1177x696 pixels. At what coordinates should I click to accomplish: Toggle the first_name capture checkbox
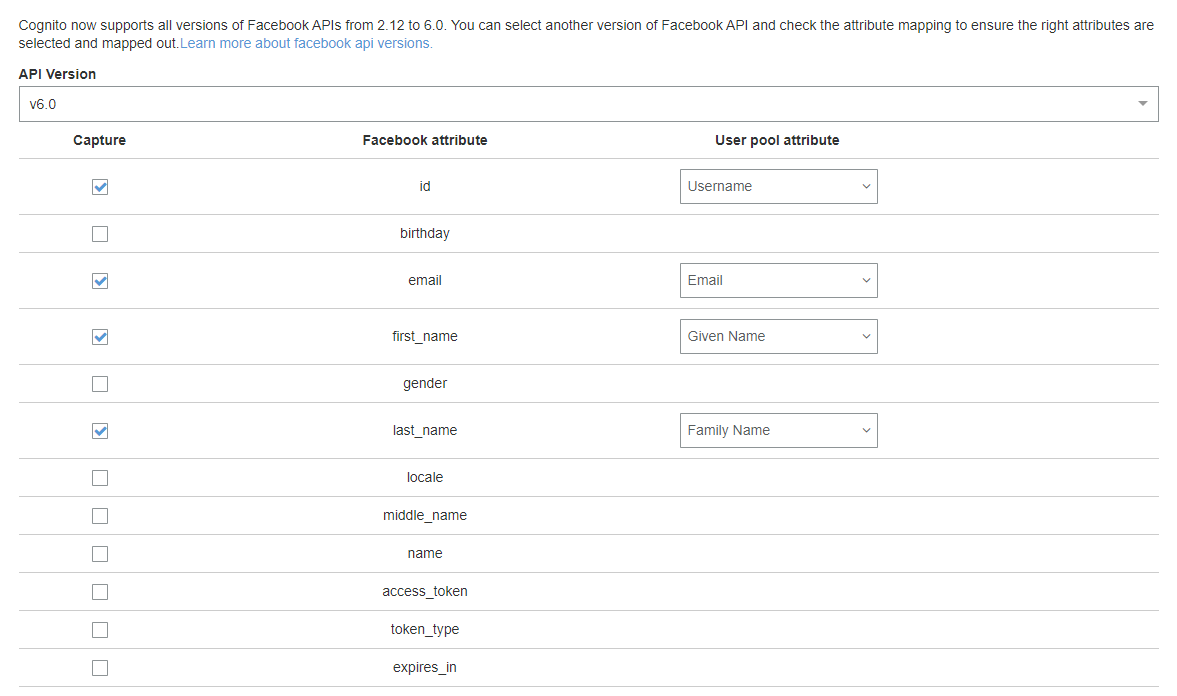click(x=100, y=337)
